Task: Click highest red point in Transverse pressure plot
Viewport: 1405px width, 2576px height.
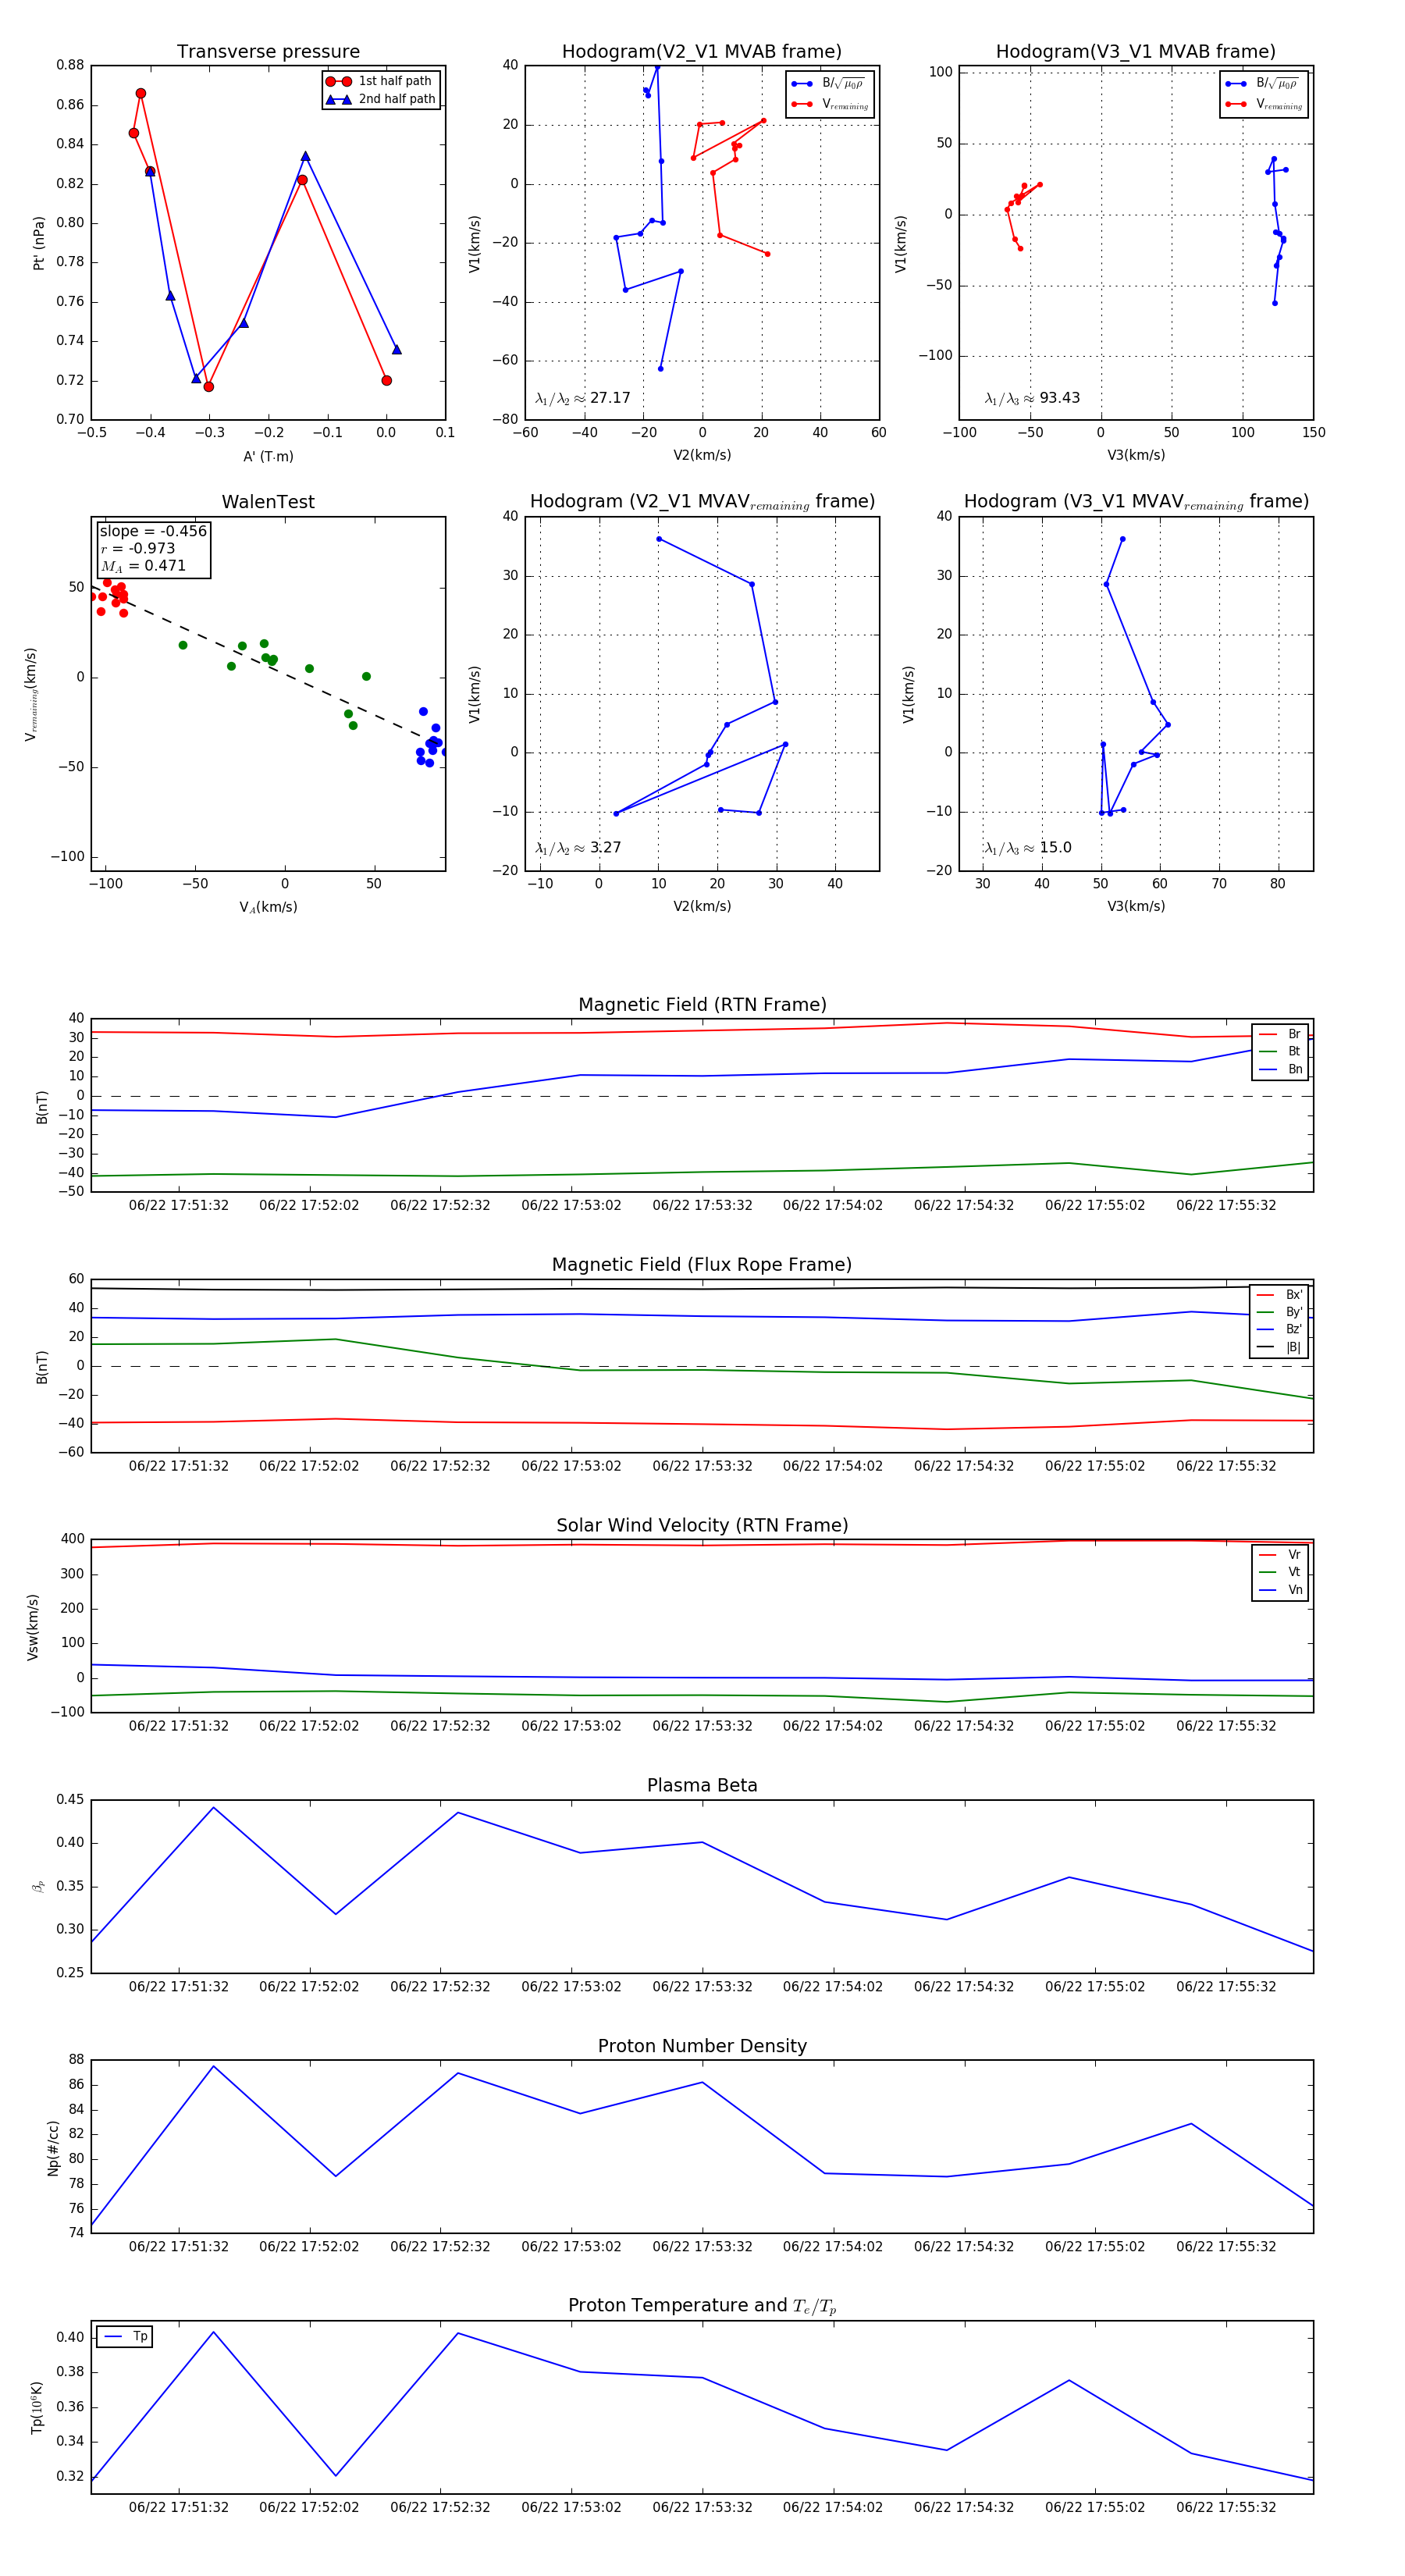Action: pyautogui.click(x=141, y=93)
